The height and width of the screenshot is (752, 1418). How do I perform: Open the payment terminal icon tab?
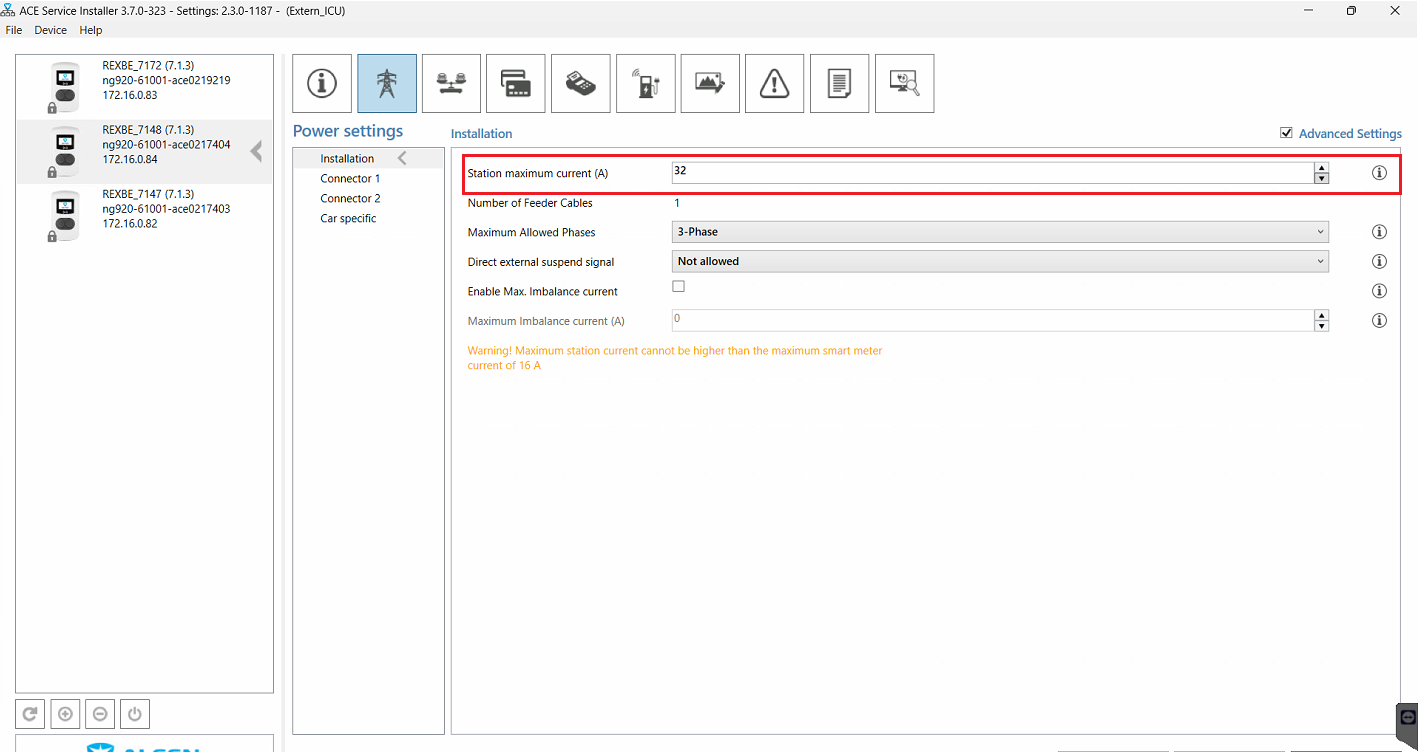tap(580, 84)
